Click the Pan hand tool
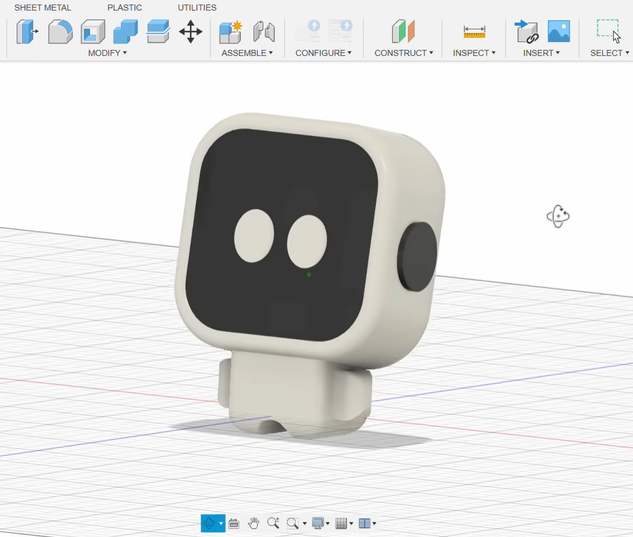Viewport: 633px width, 537px height. [x=254, y=523]
